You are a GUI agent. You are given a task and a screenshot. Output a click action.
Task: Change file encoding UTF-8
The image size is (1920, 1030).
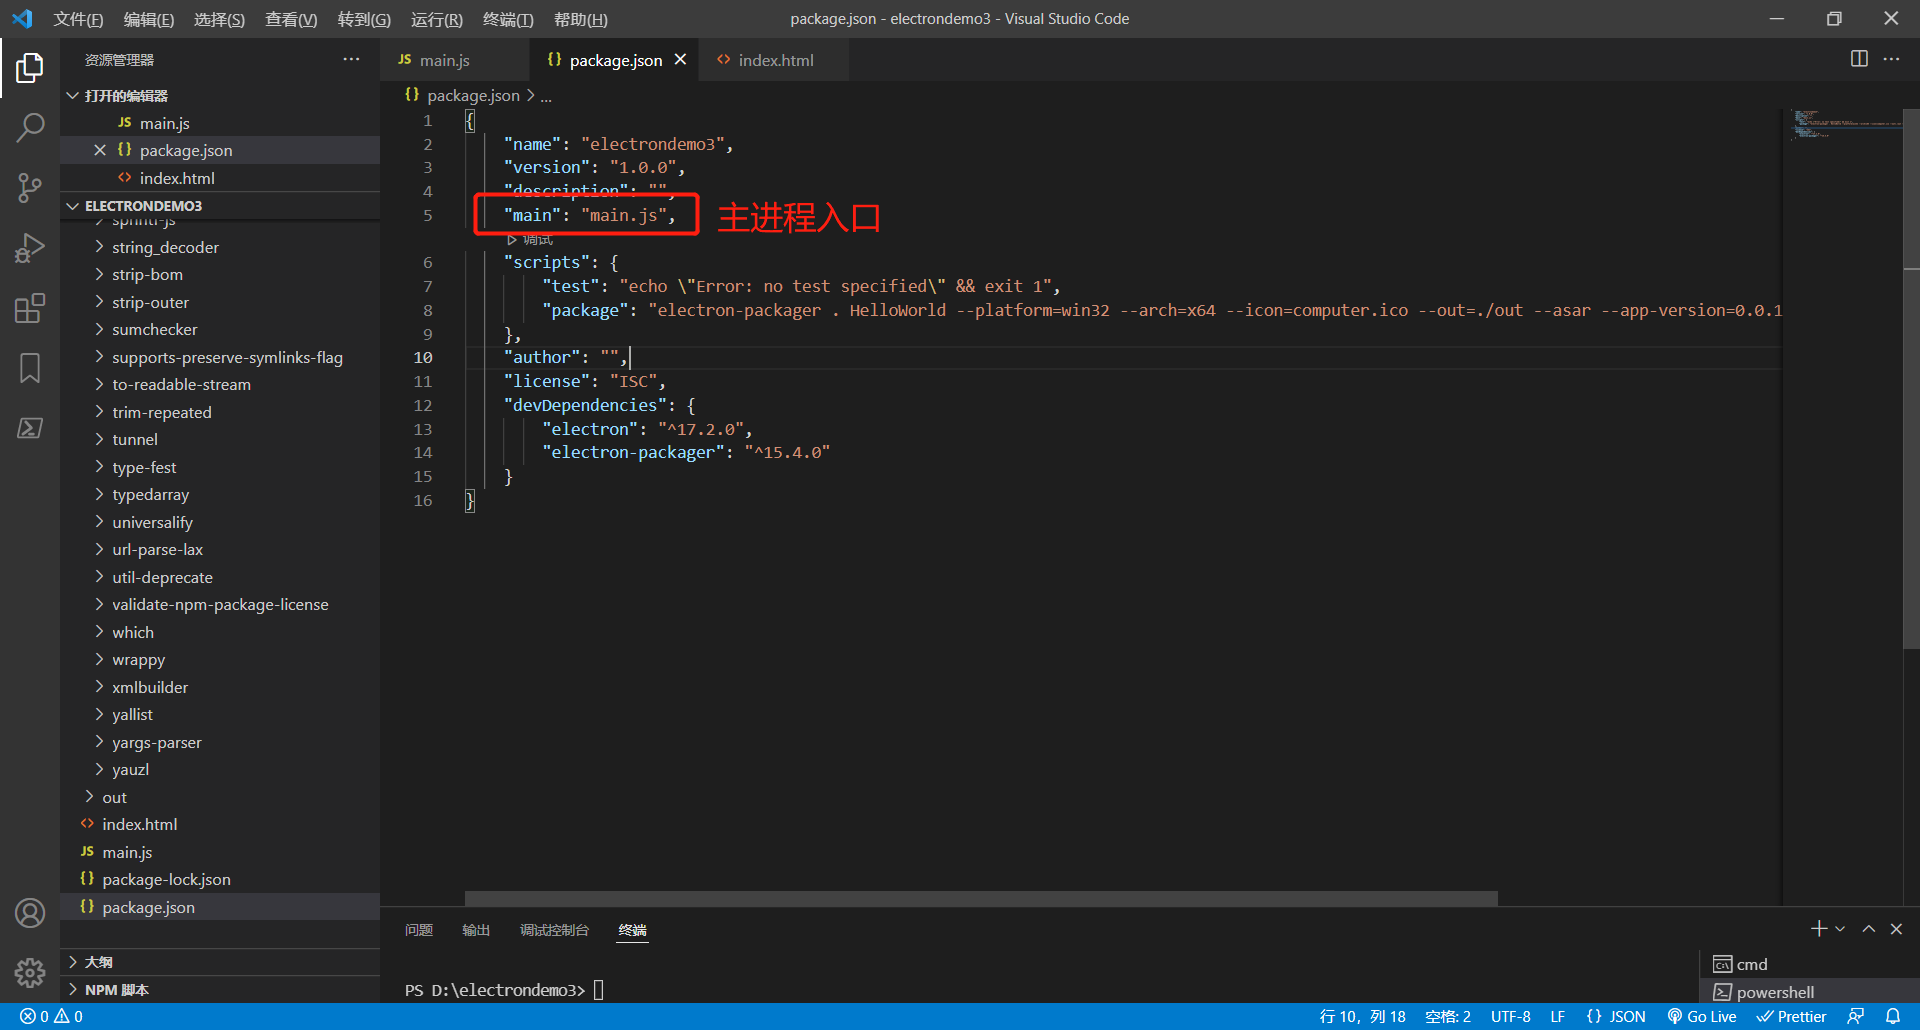tap(1510, 1017)
